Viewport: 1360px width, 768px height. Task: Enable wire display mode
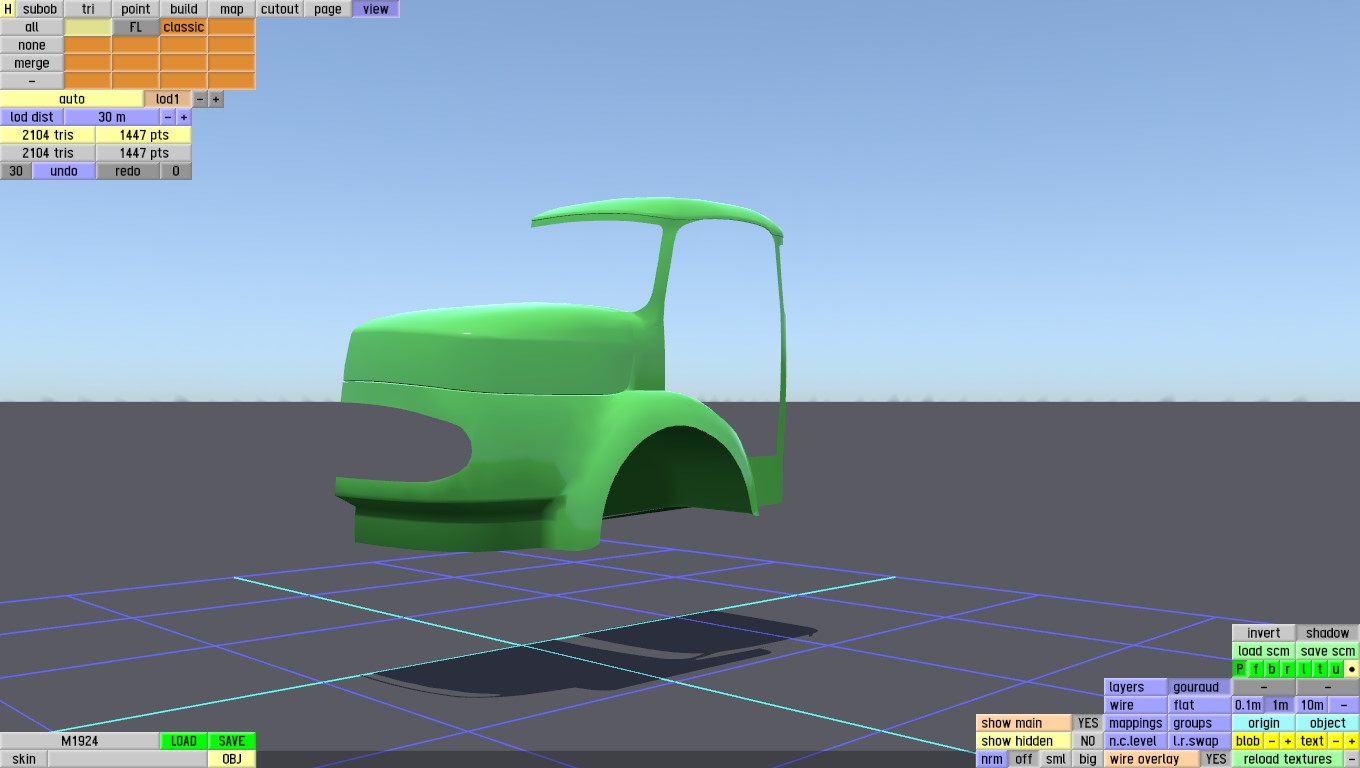[x=1136, y=705]
